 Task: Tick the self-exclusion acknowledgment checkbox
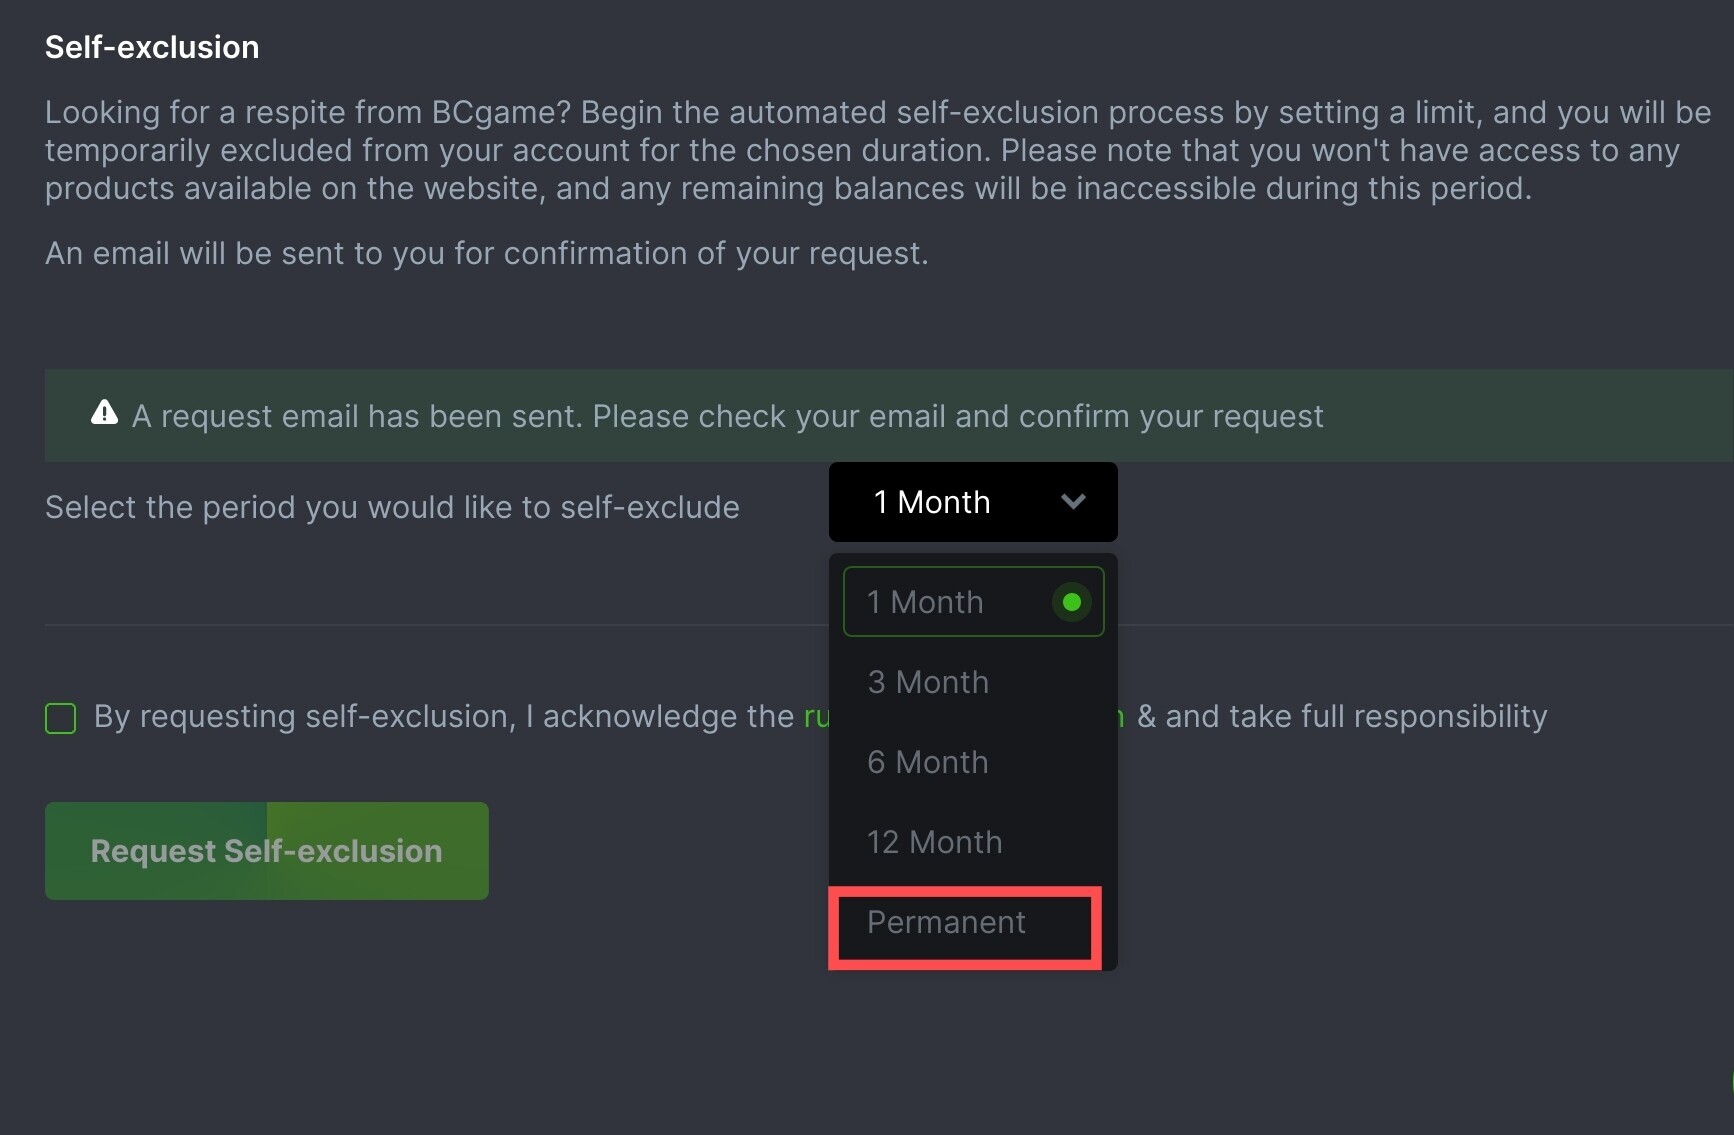pos(61,718)
